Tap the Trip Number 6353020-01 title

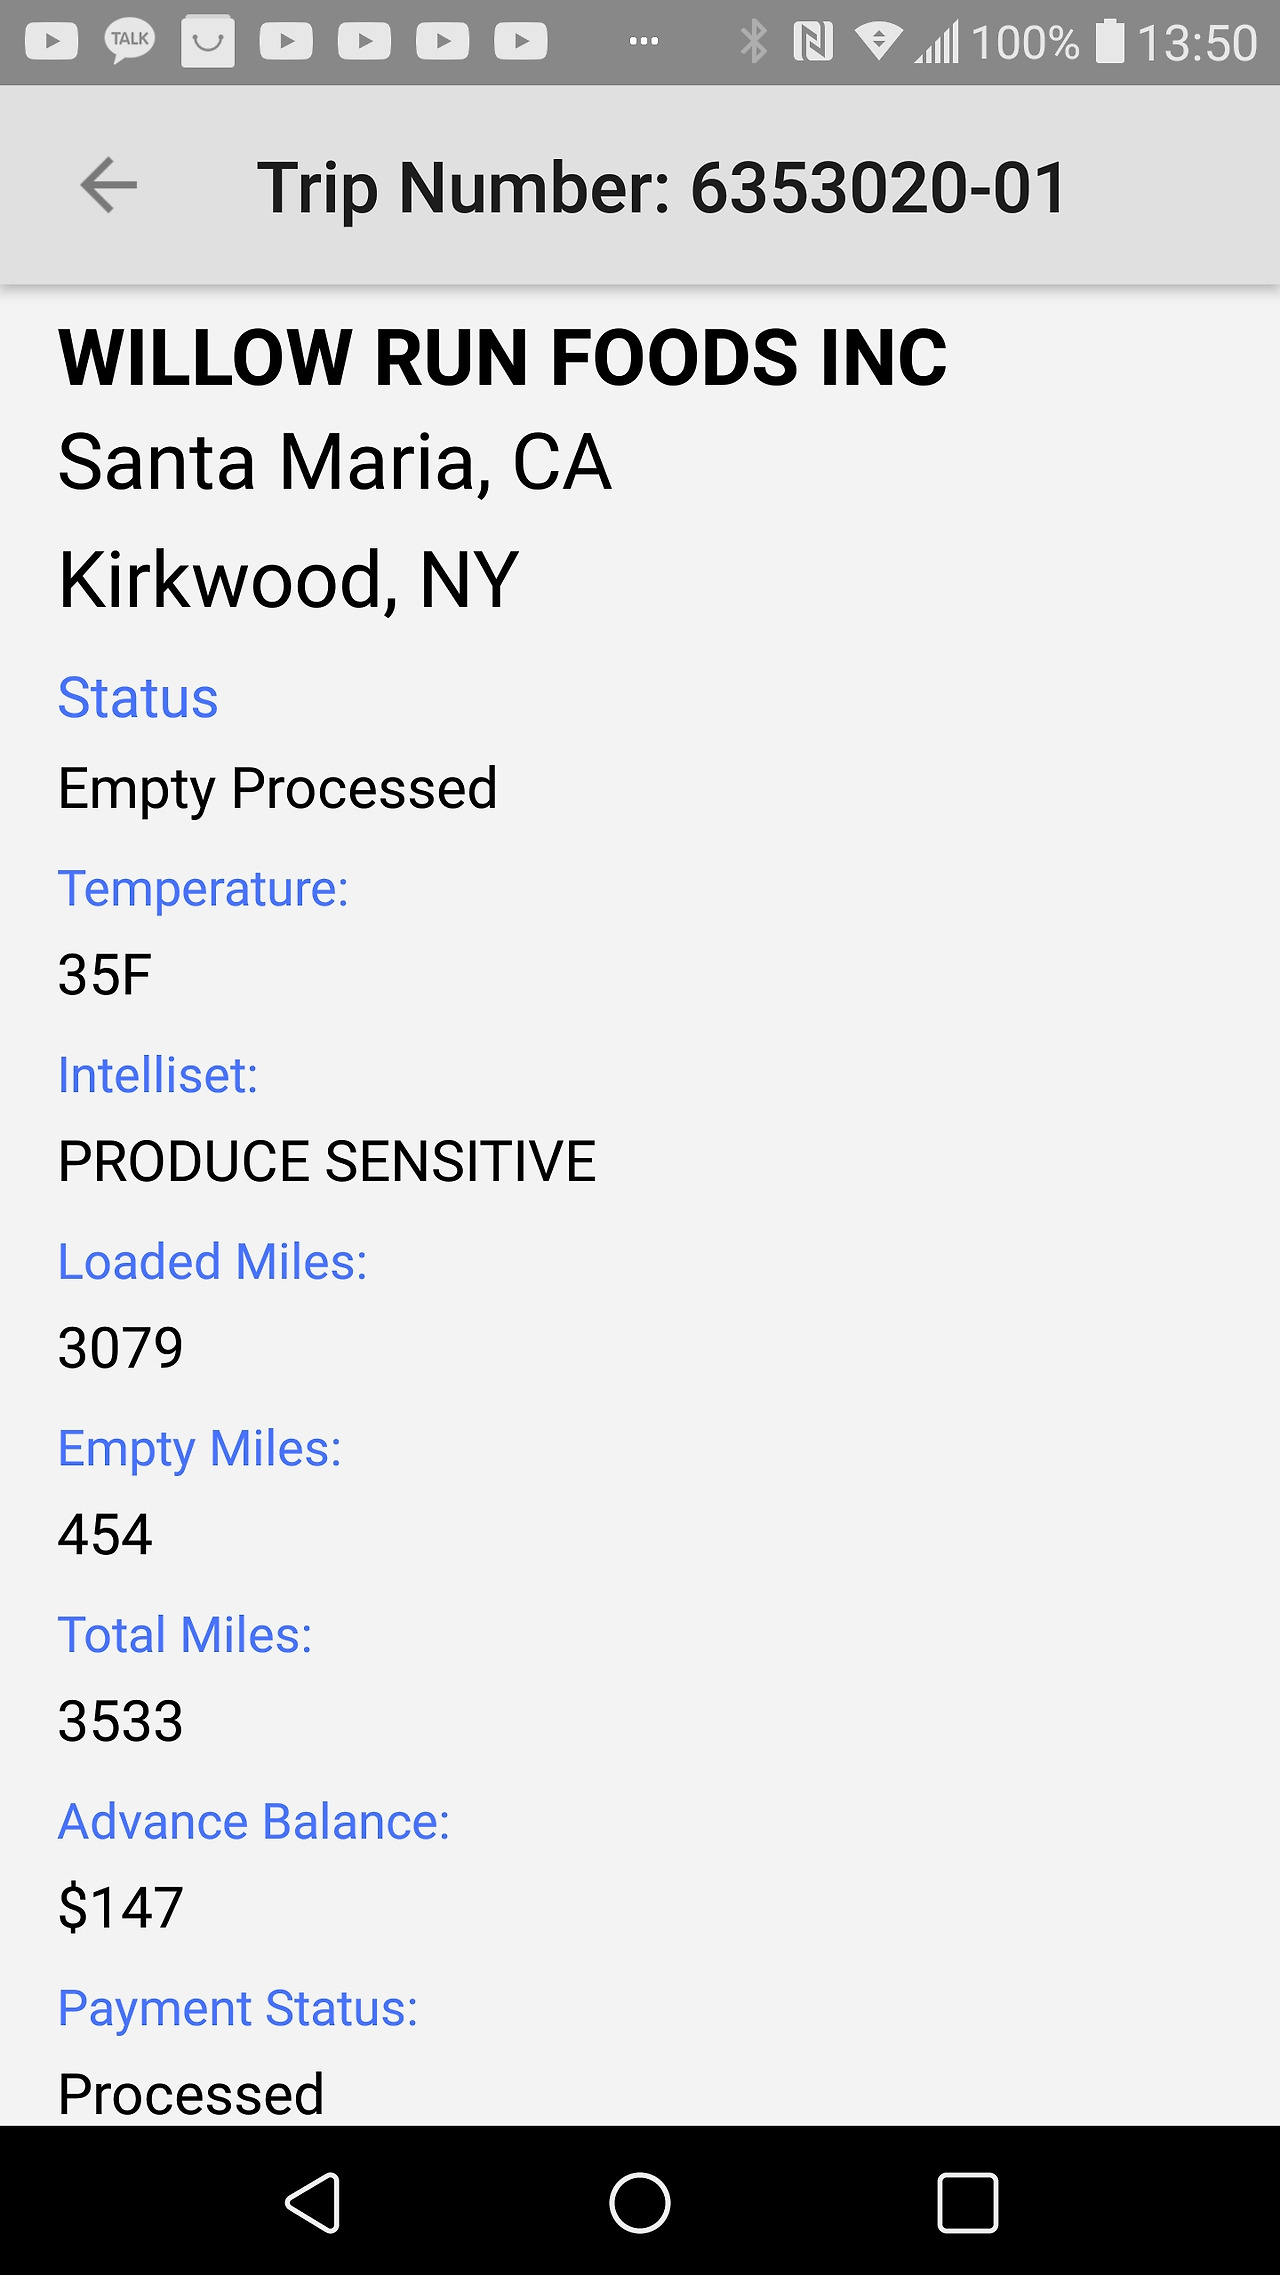coord(662,187)
